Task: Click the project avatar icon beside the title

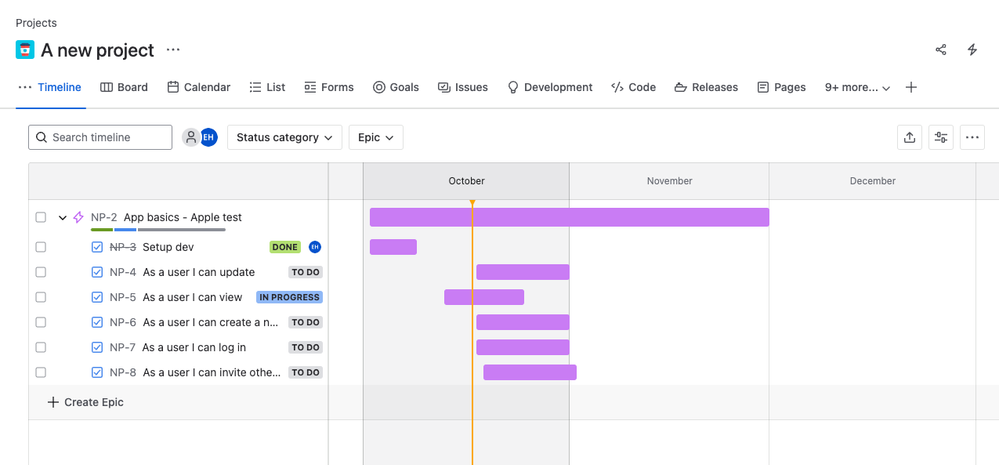Action: pyautogui.click(x=25, y=50)
